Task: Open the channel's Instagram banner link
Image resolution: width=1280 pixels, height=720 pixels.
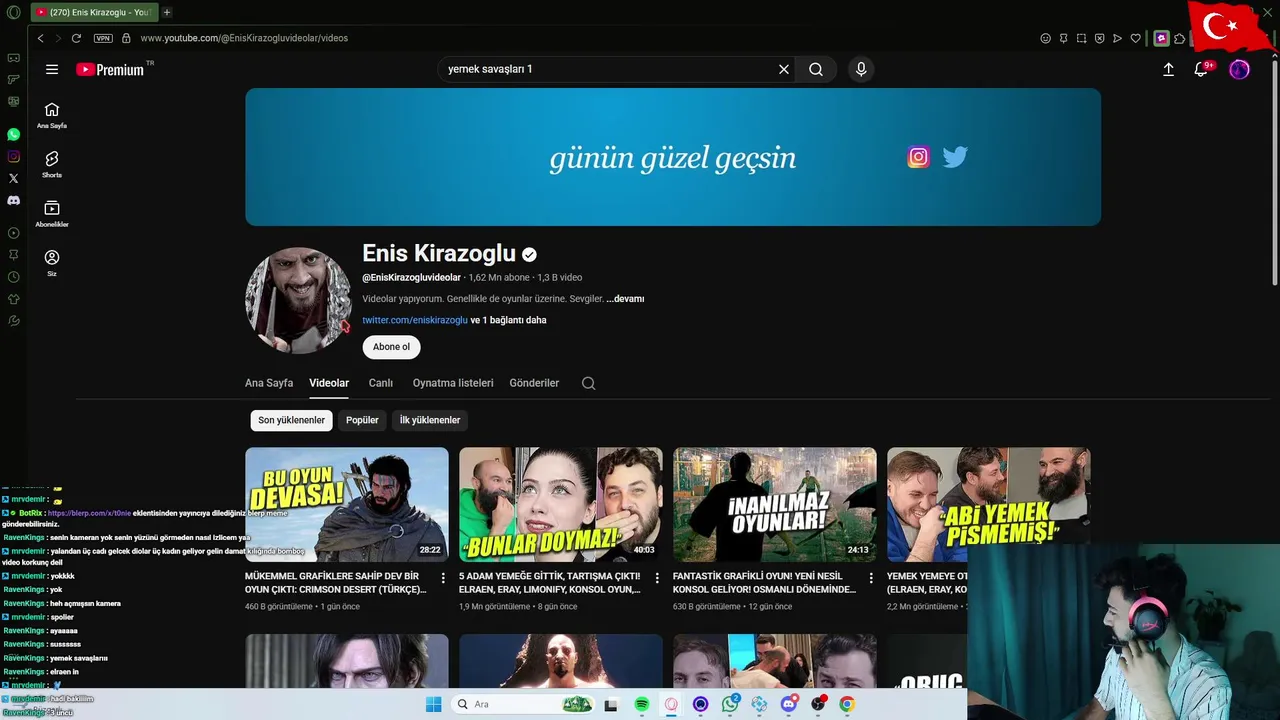Action: (x=918, y=157)
